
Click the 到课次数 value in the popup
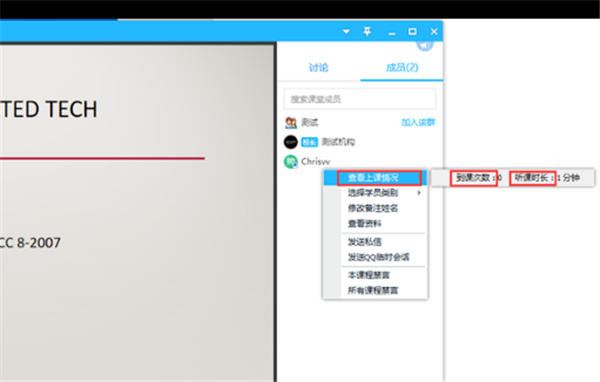(500, 178)
